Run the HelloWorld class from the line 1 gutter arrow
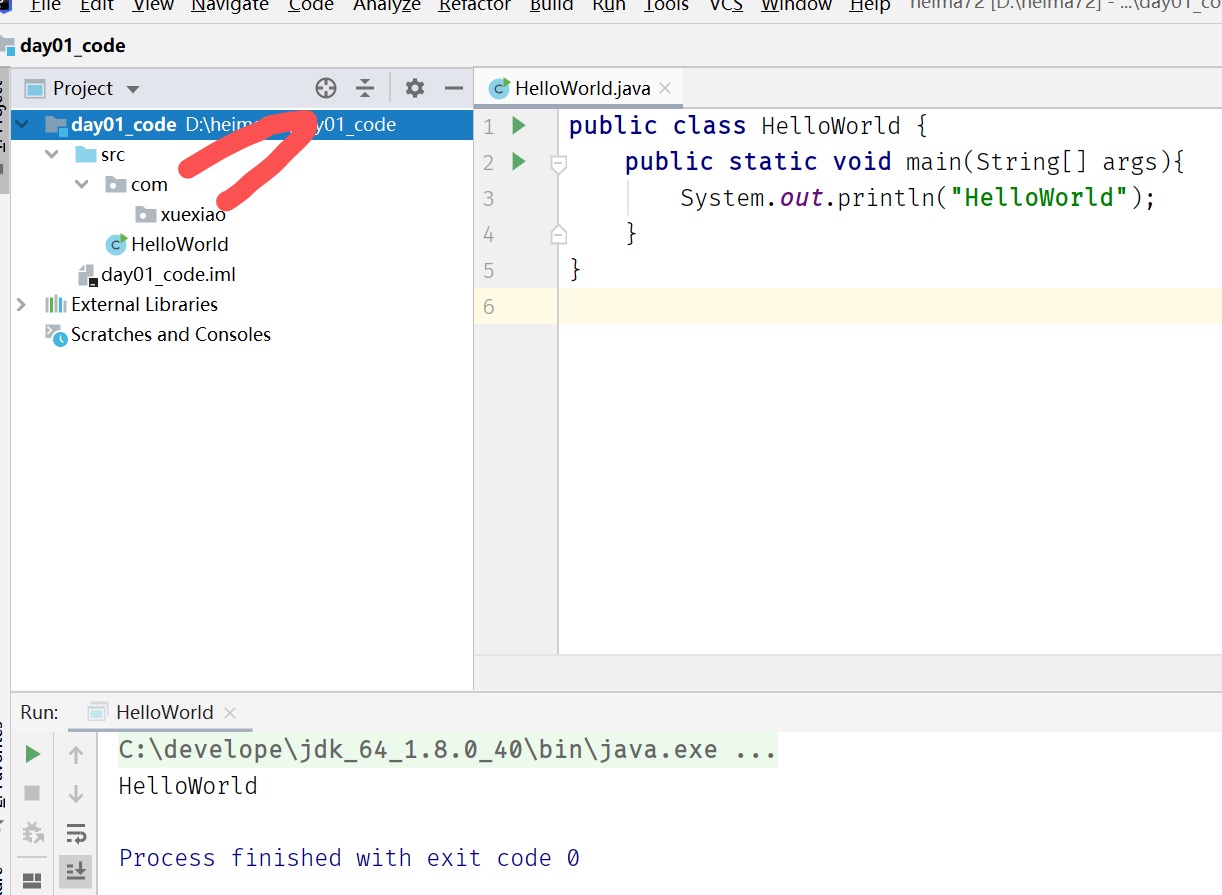Screen dimensions: 1222x895 [518, 126]
